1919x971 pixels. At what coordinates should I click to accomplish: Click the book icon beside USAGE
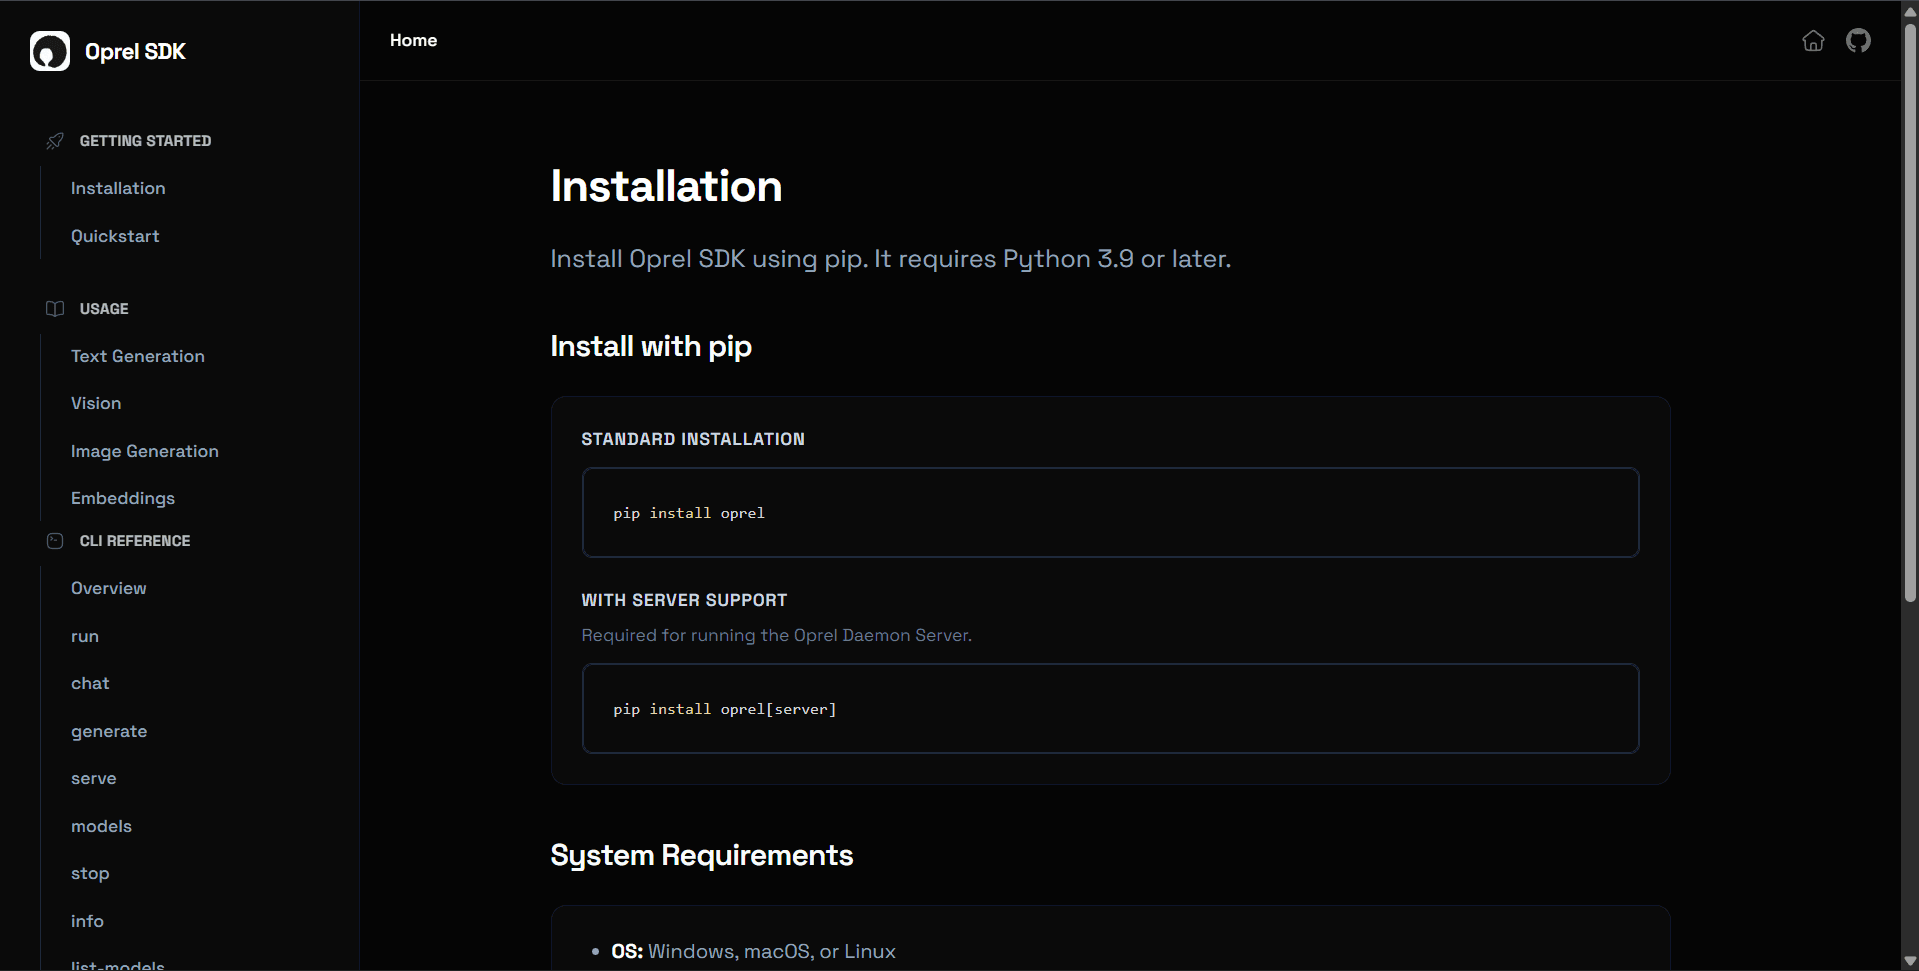point(55,308)
